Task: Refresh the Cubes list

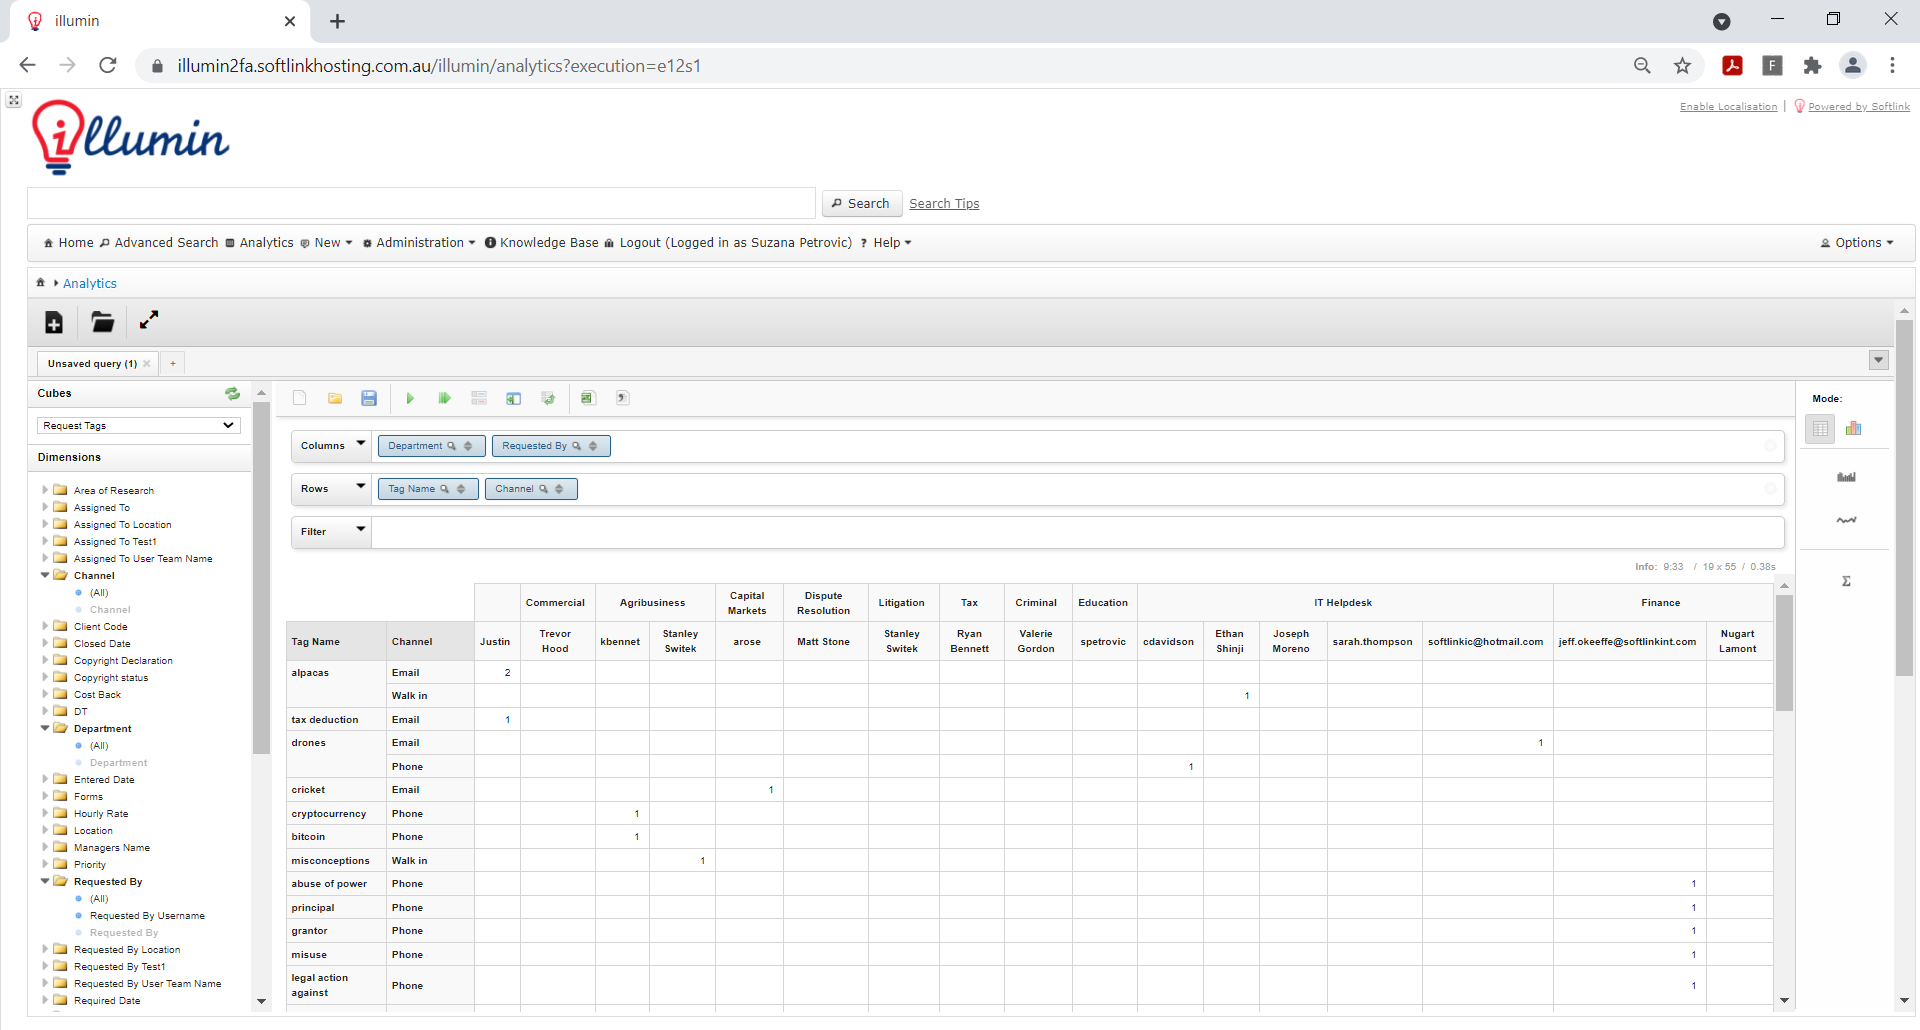Action: pos(232,394)
